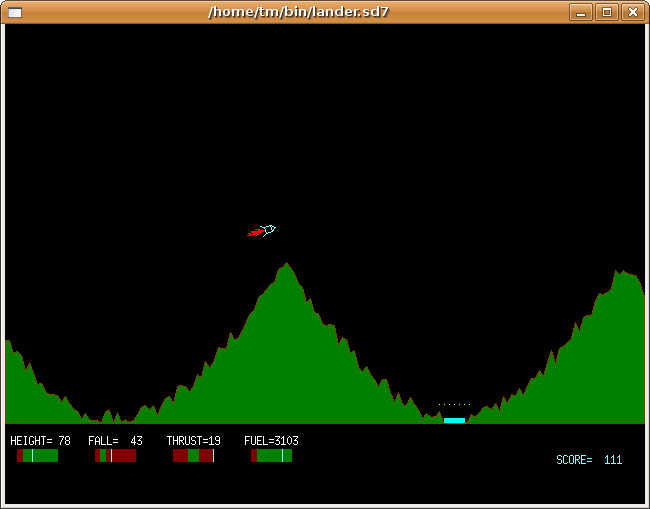
Task: Click the lander spaceship sprite
Action: click(268, 230)
